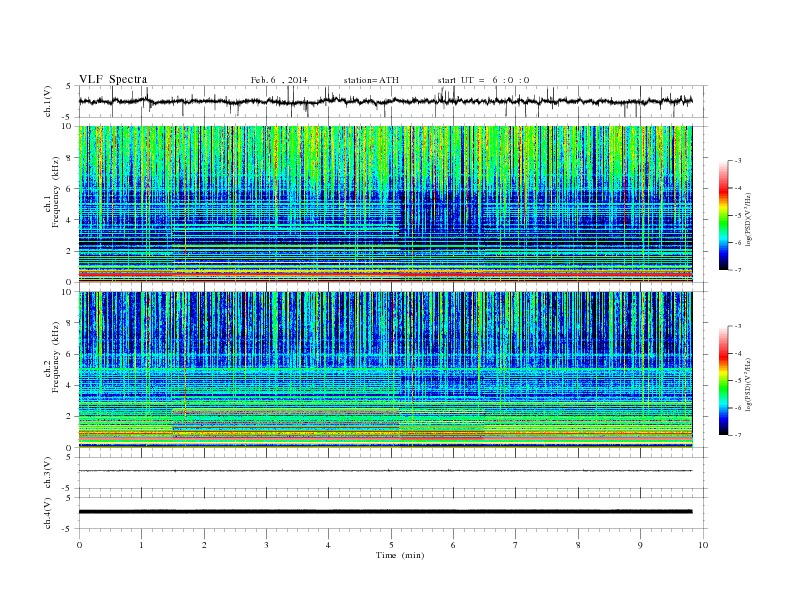The width and height of the screenshot is (792, 612).
Task: Click the ch.1 color bar "log(PSD)(V²/Hz)" label
Action: tap(749, 220)
